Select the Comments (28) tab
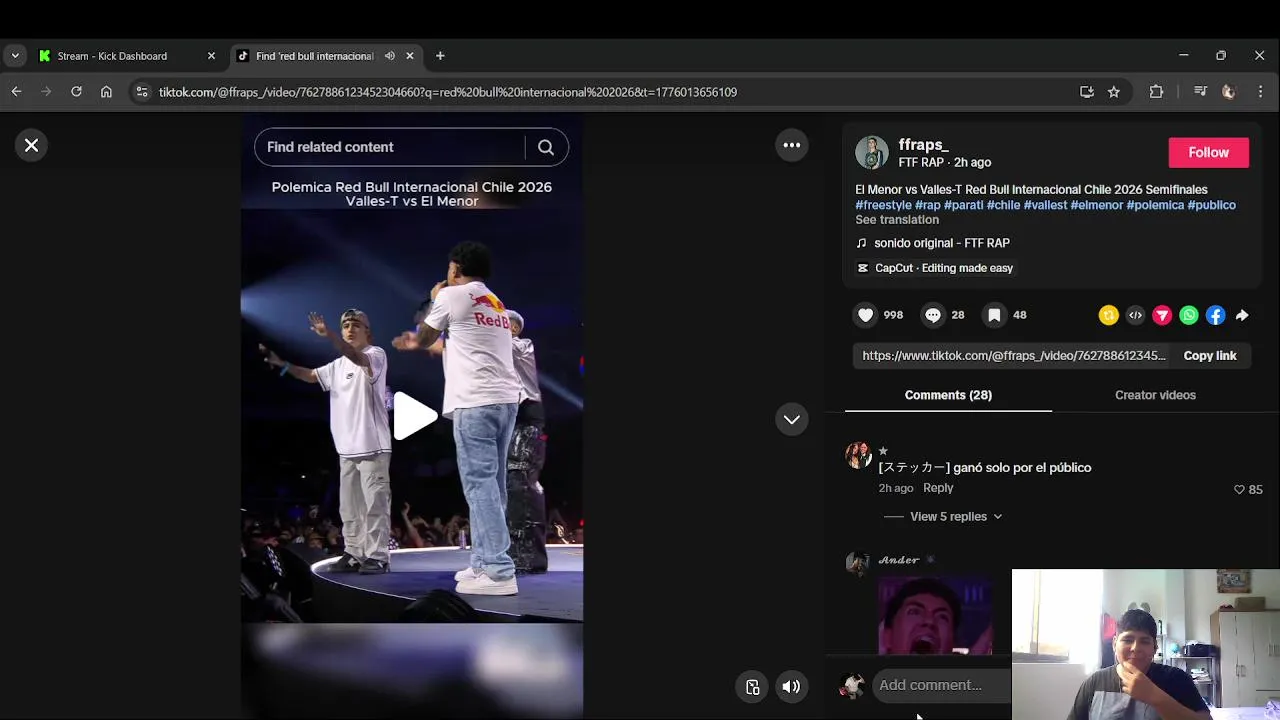Viewport: 1280px width, 720px height. 948,395
